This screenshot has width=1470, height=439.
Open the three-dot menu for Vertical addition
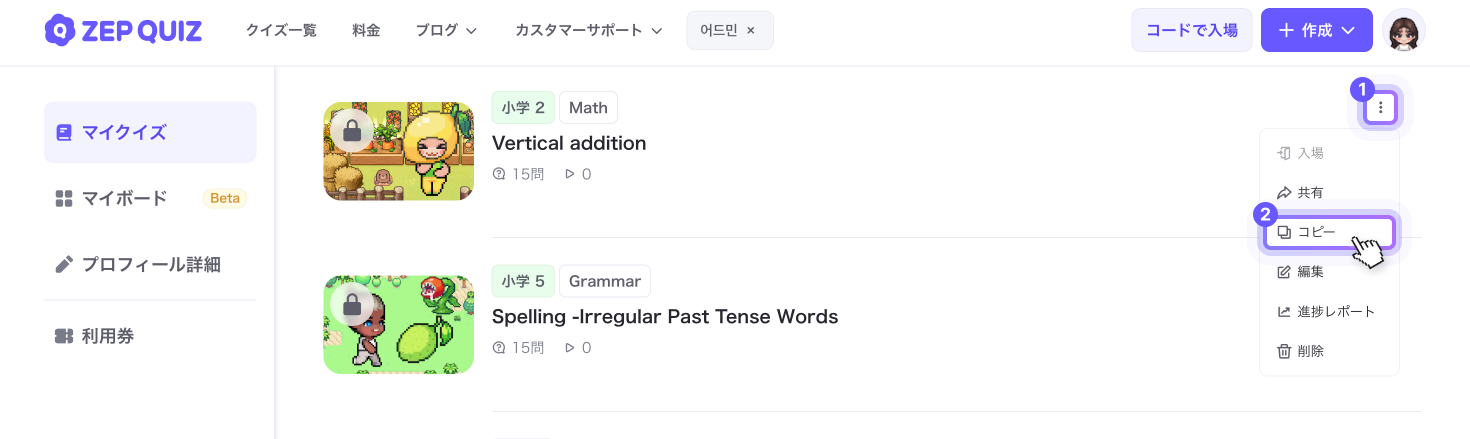[x=1380, y=107]
